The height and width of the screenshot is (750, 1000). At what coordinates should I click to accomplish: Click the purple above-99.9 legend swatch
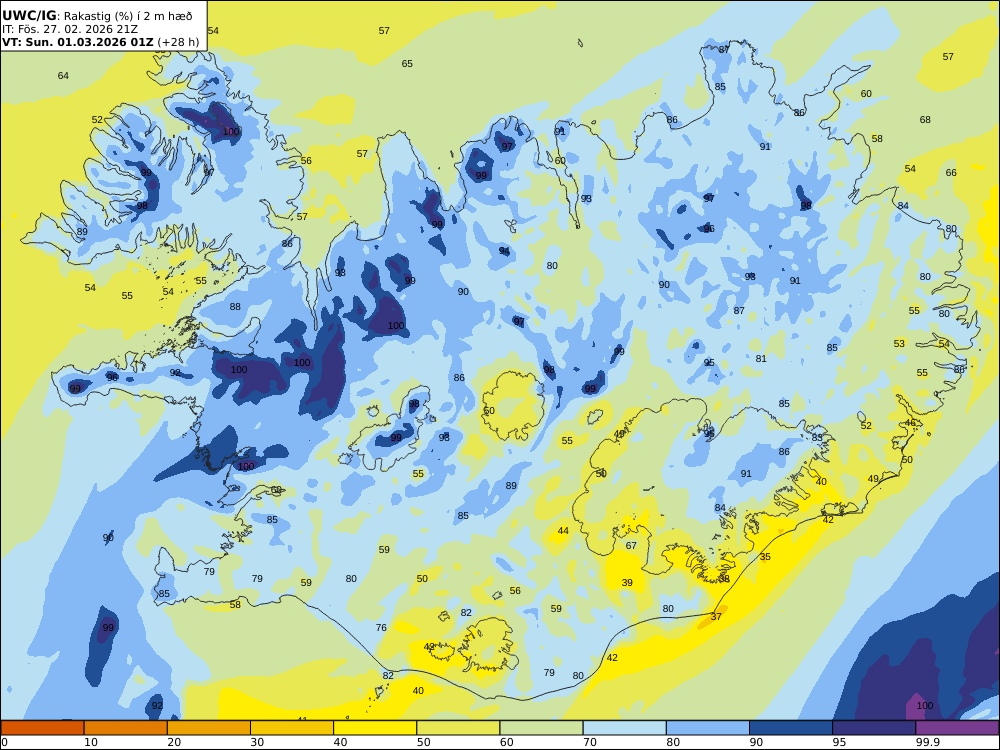tap(957, 728)
